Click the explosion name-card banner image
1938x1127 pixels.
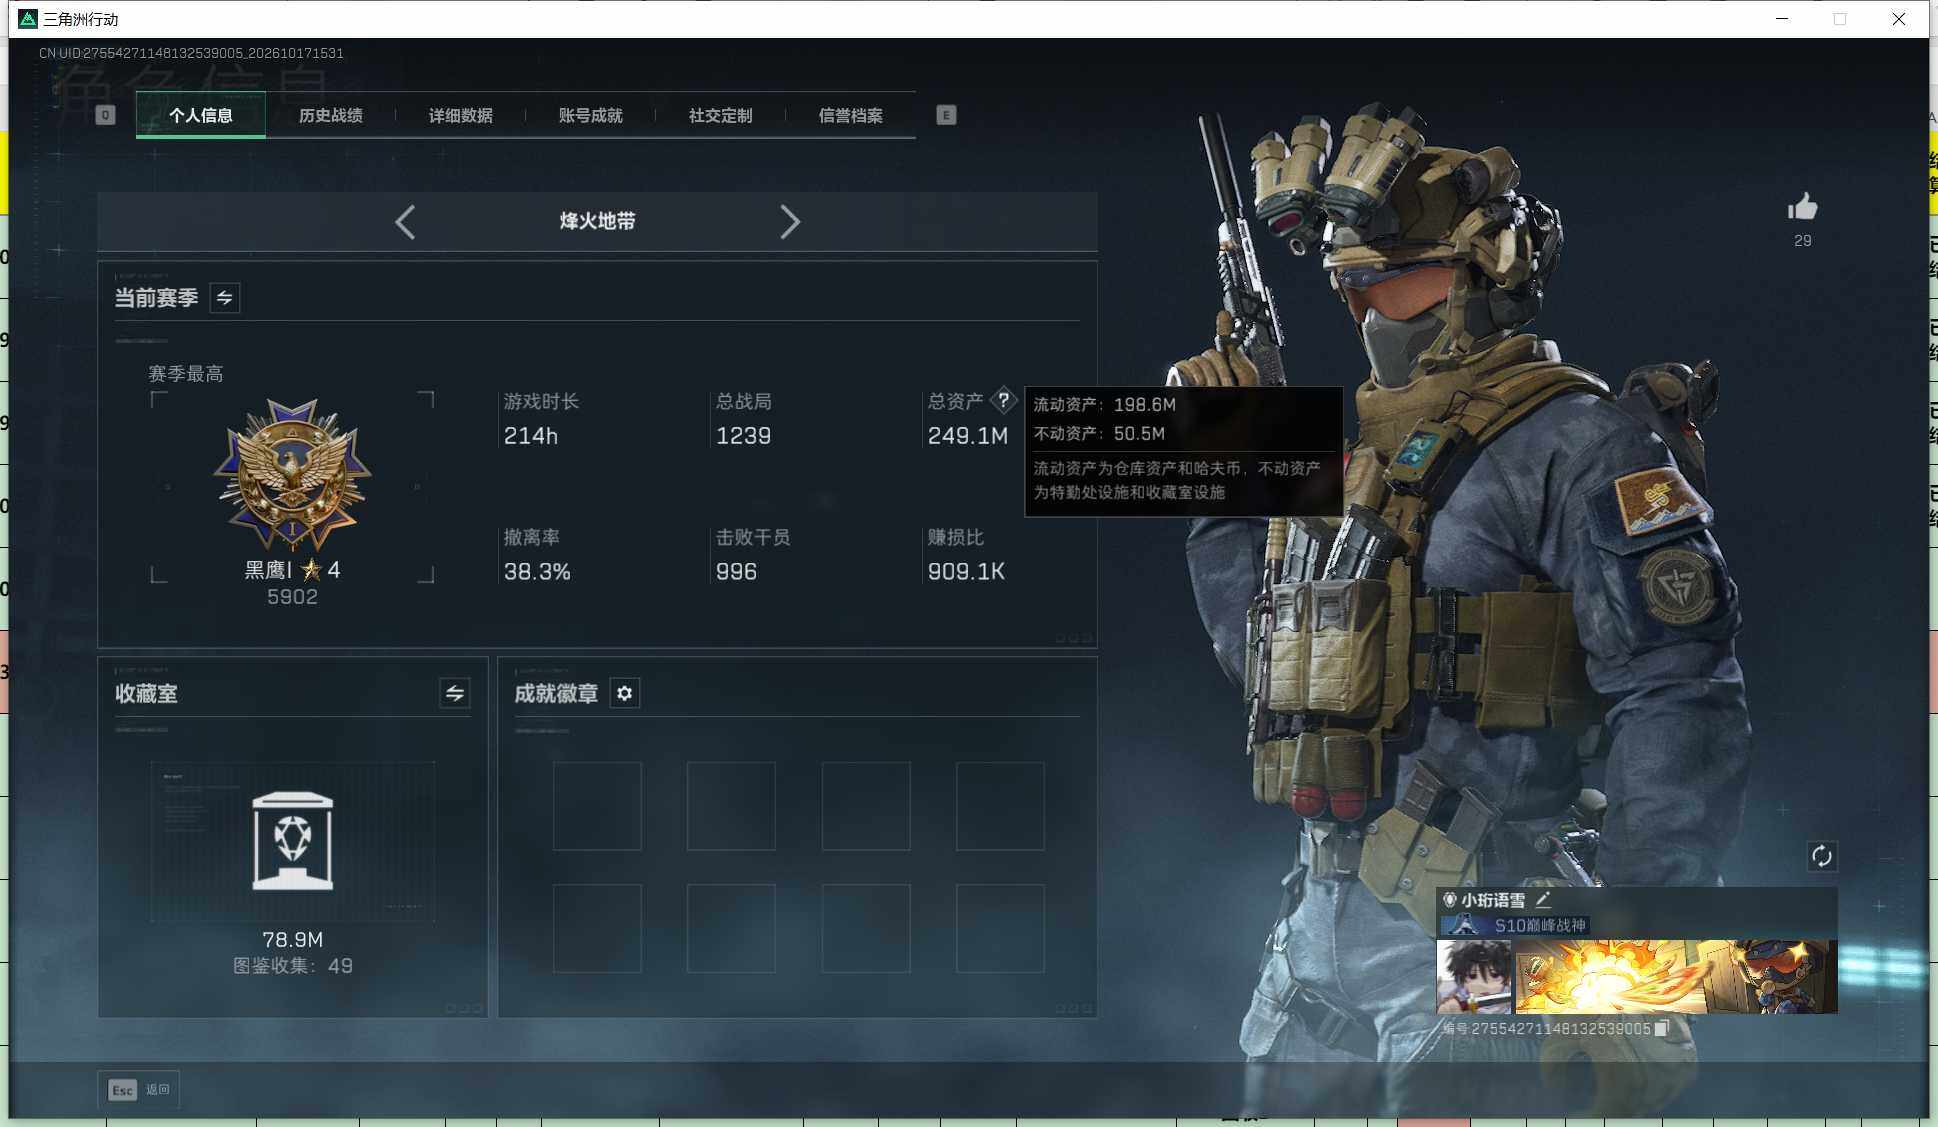pyautogui.click(x=1675, y=976)
